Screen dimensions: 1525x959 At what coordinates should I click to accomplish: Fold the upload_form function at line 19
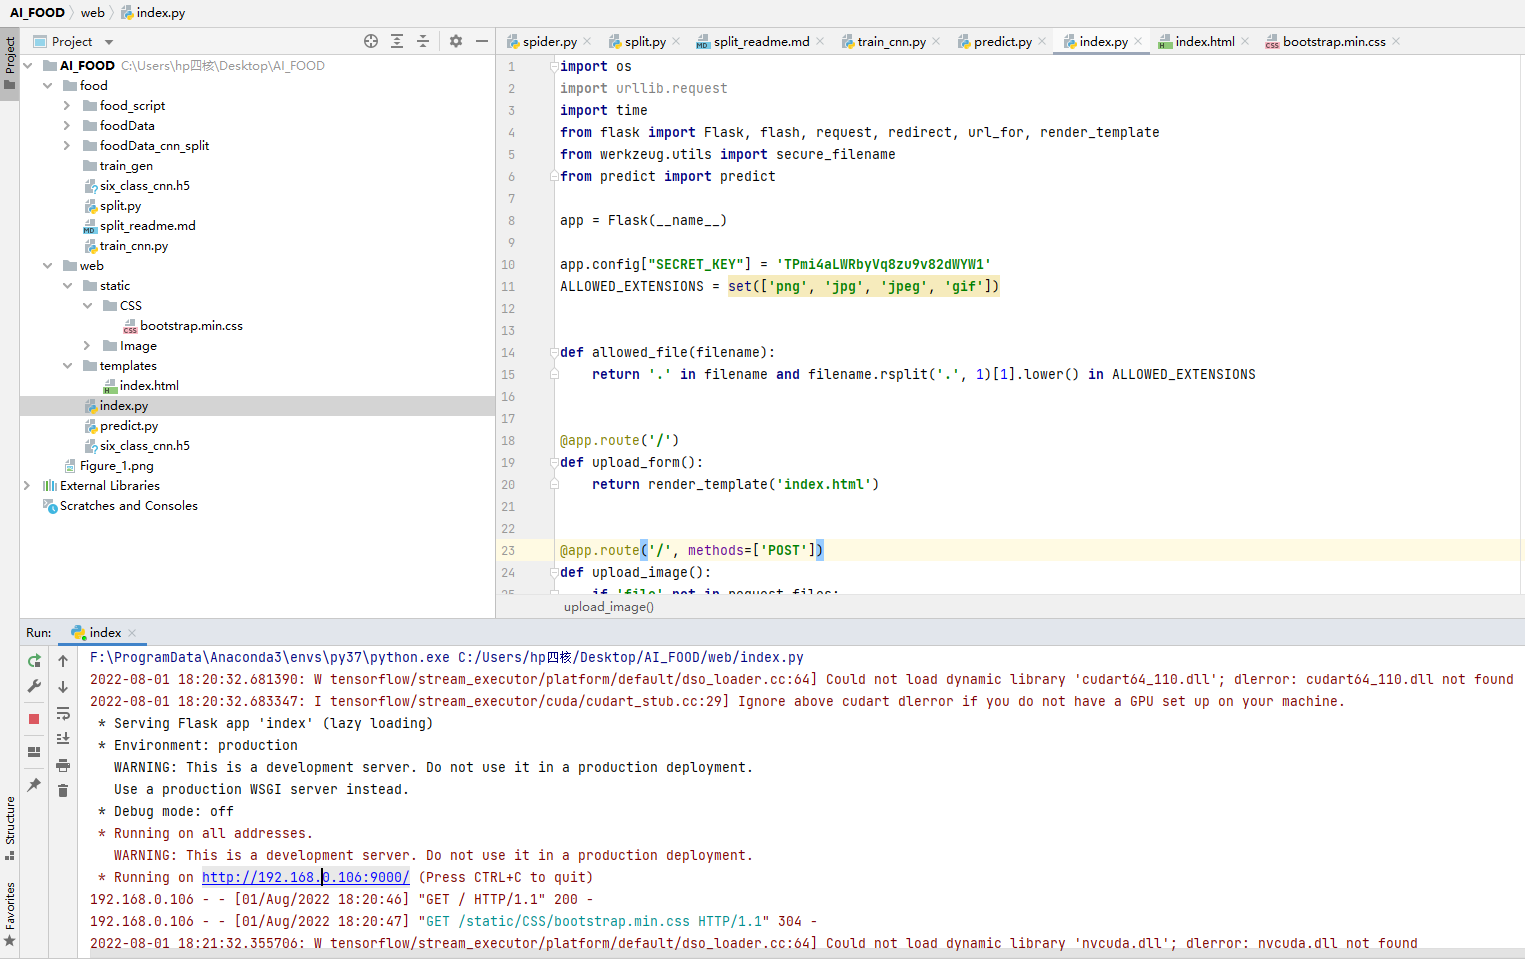[553, 462]
